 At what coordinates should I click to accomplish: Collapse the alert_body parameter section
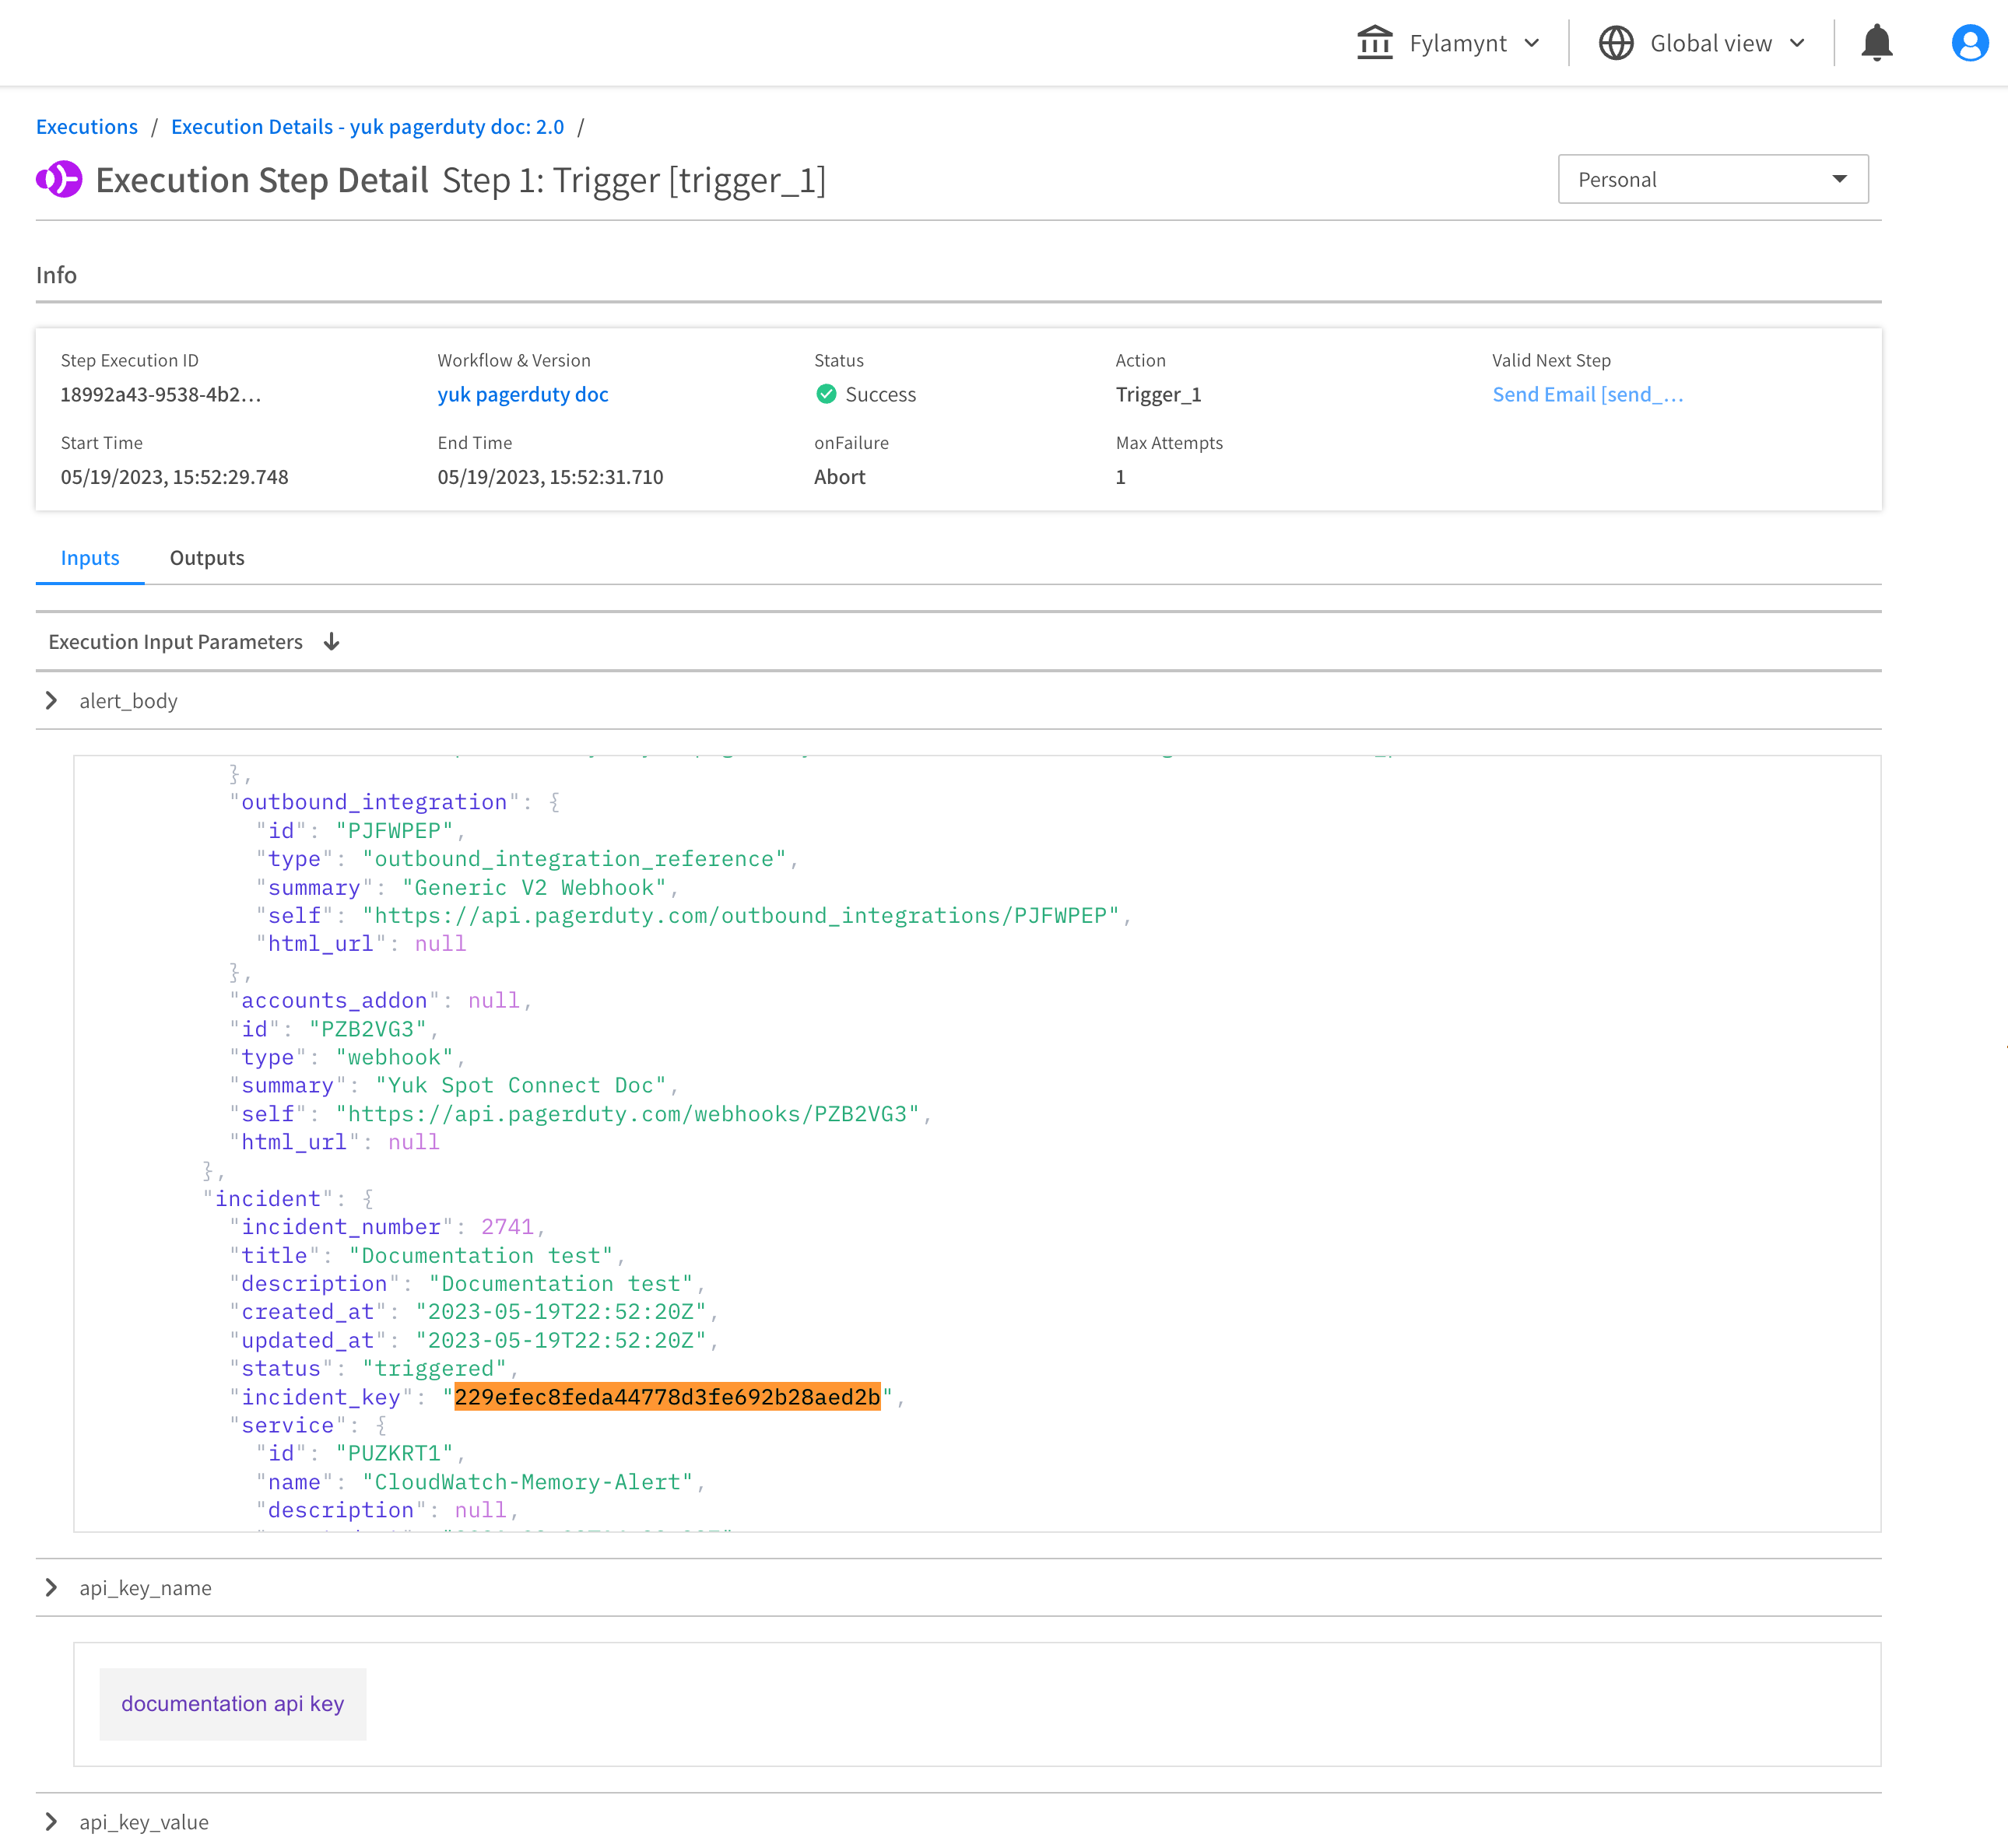[51, 701]
